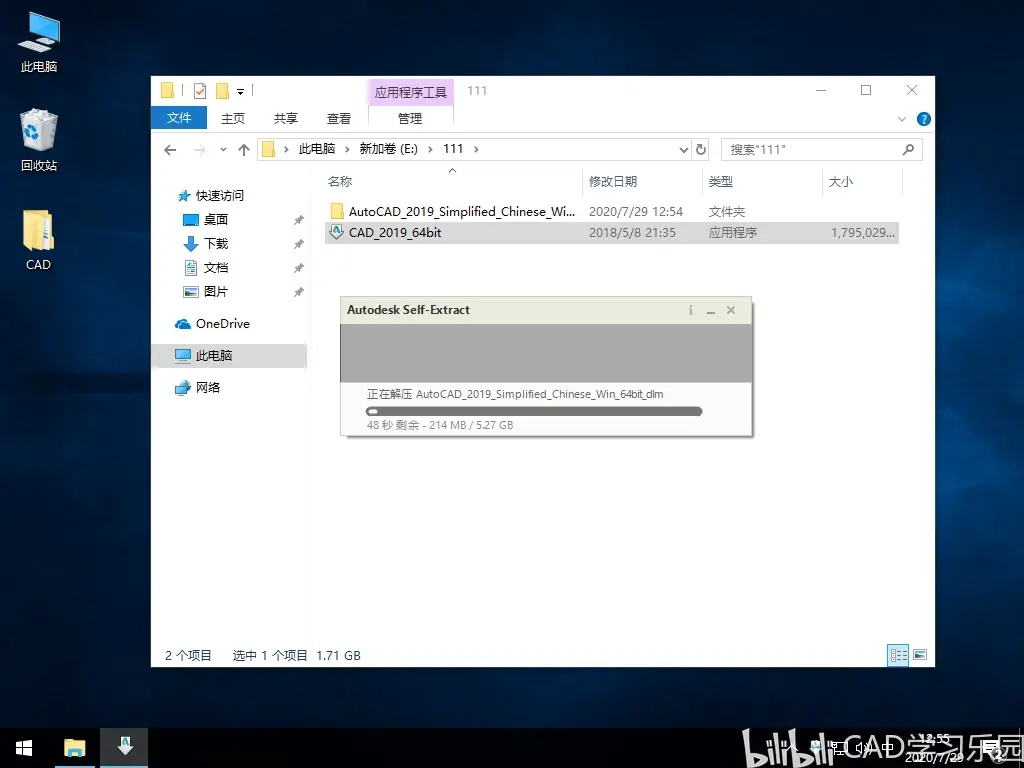The width and height of the screenshot is (1024, 768).
Task: Open File Explorer from the taskbar
Action: pos(74,748)
